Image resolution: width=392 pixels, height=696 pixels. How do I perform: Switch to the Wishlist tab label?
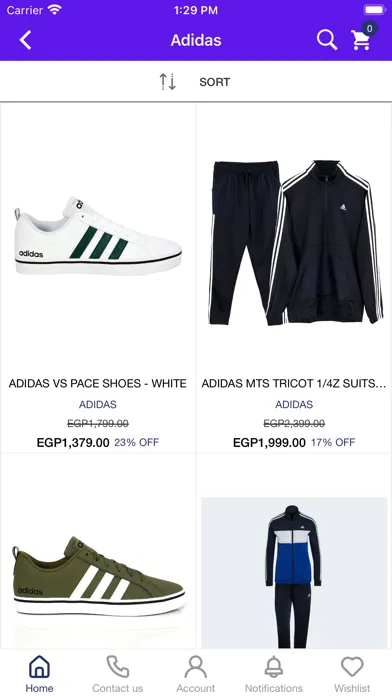[352, 688]
